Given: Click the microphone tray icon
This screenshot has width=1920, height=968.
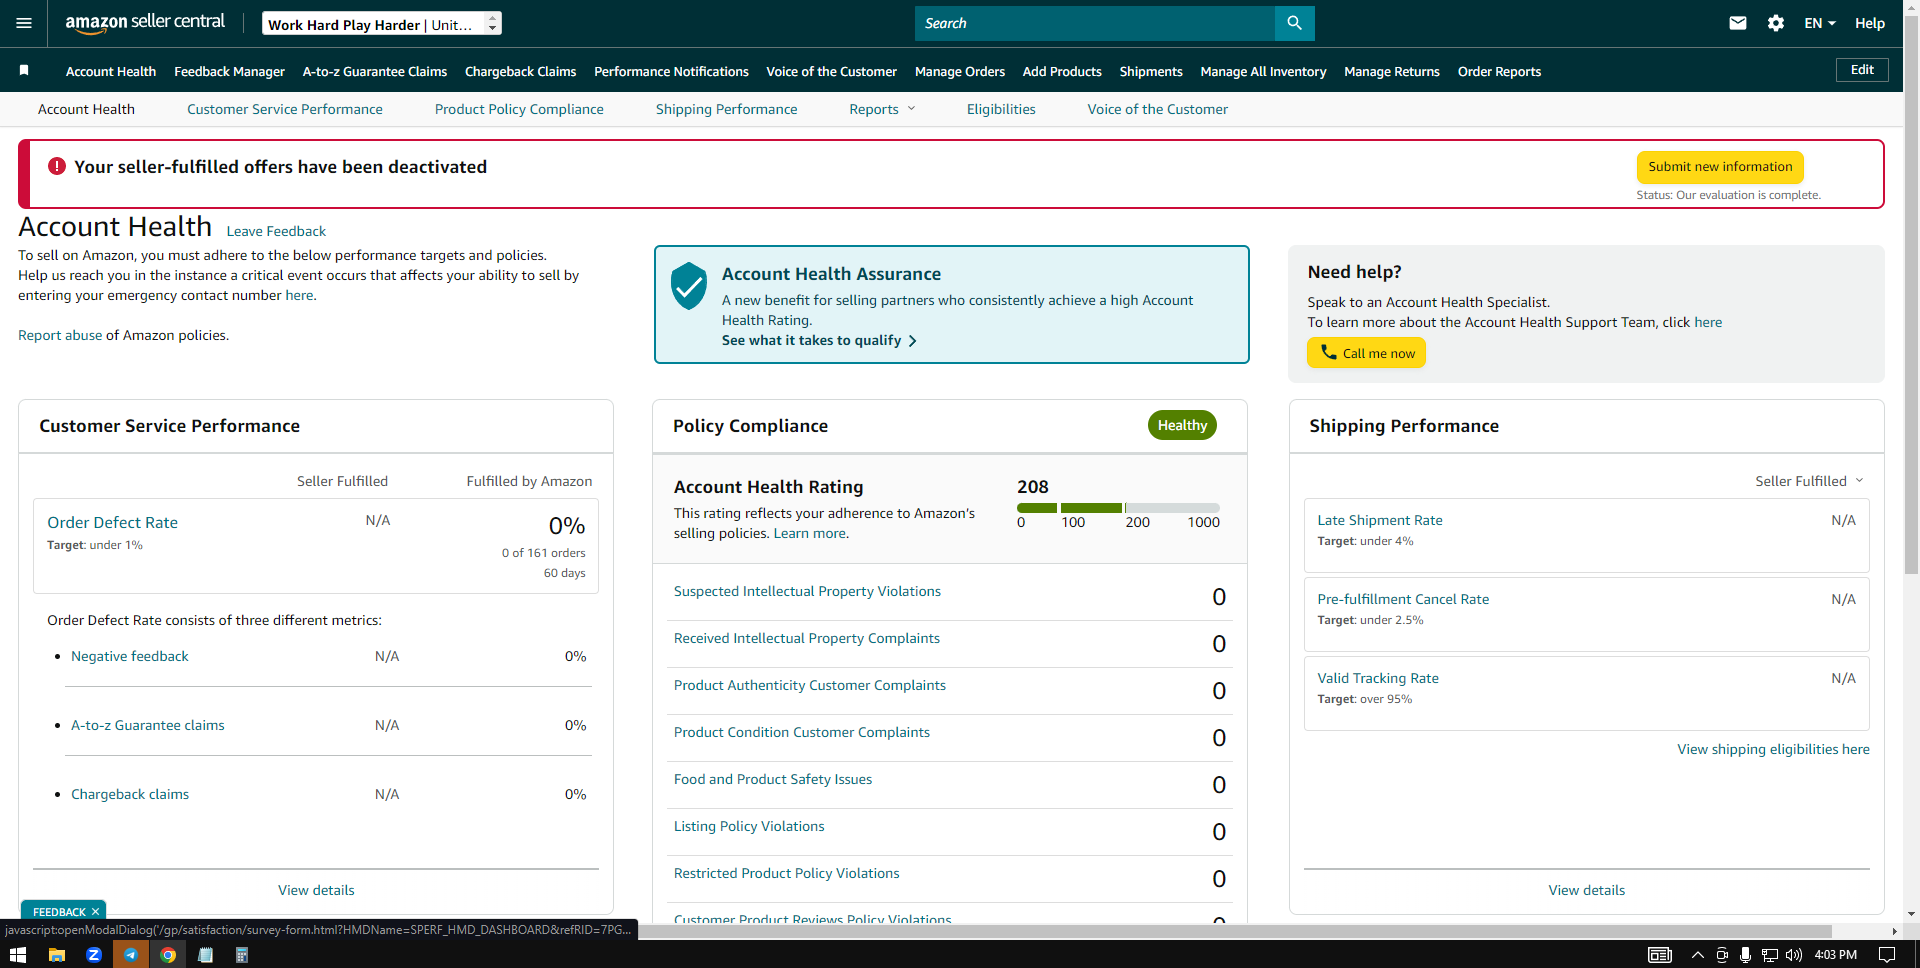Looking at the screenshot, I should (1745, 955).
